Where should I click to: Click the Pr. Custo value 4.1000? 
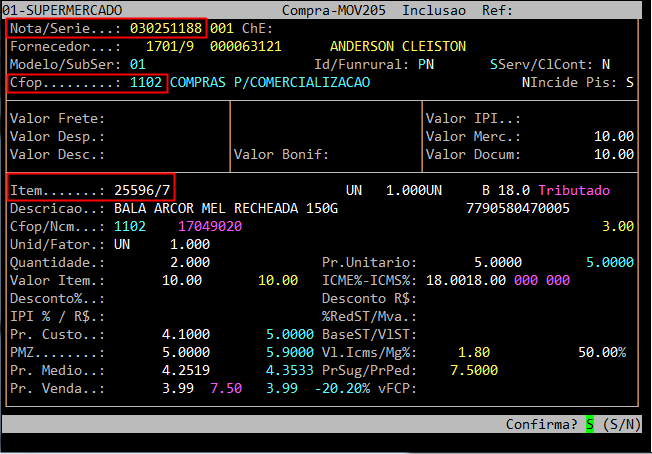pos(185,334)
